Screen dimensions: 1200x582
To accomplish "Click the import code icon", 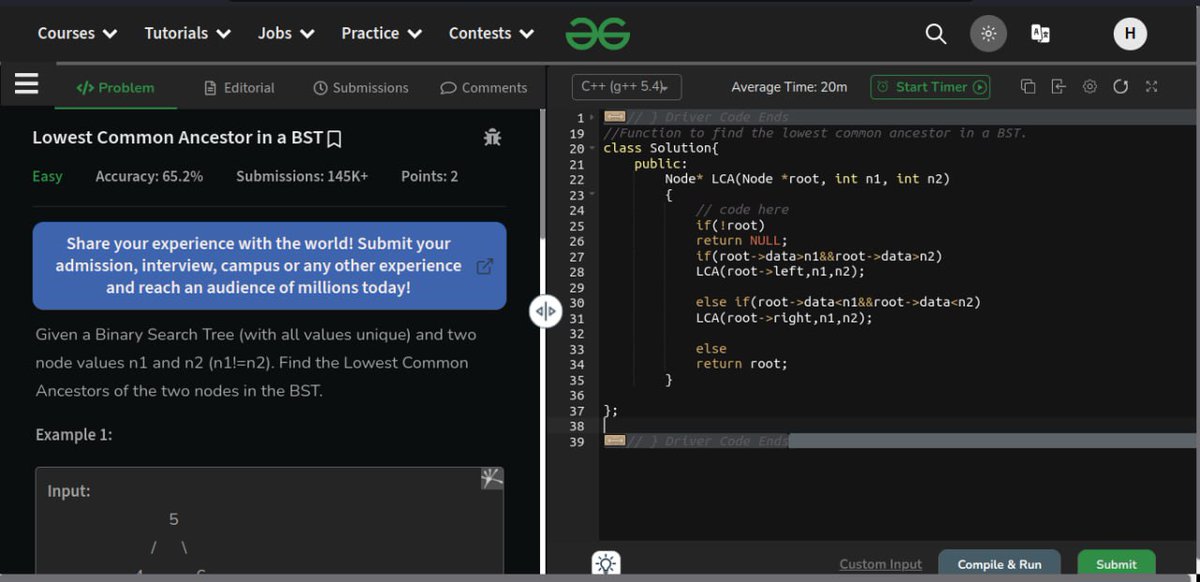I will (x=1059, y=87).
